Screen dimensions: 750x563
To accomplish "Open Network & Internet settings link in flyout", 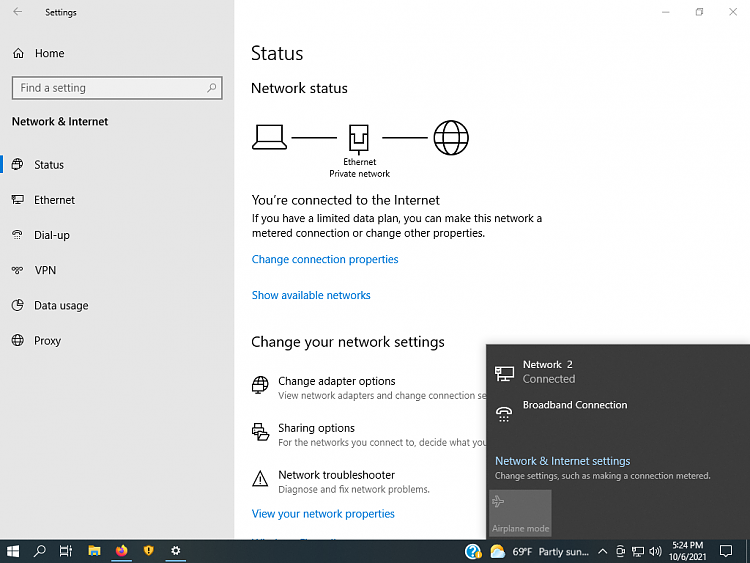I will click(562, 461).
